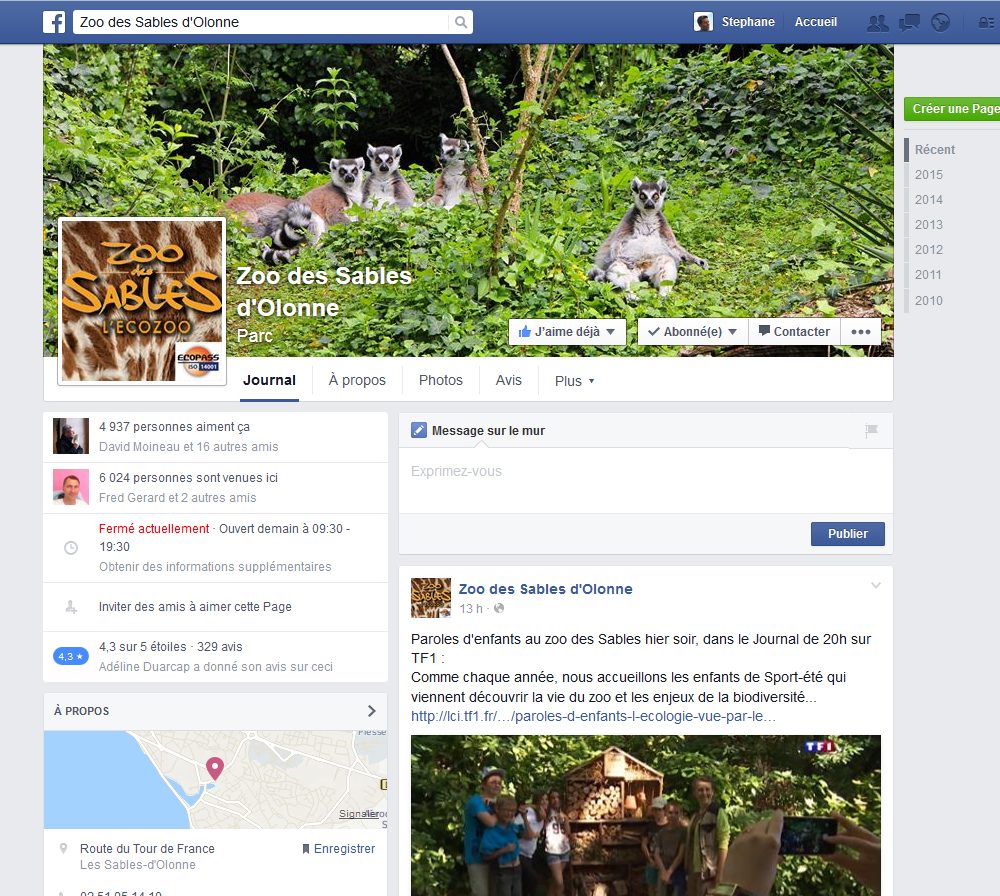Open privacy shortcuts lock icon
The width and height of the screenshot is (1000, 896).
986,23
